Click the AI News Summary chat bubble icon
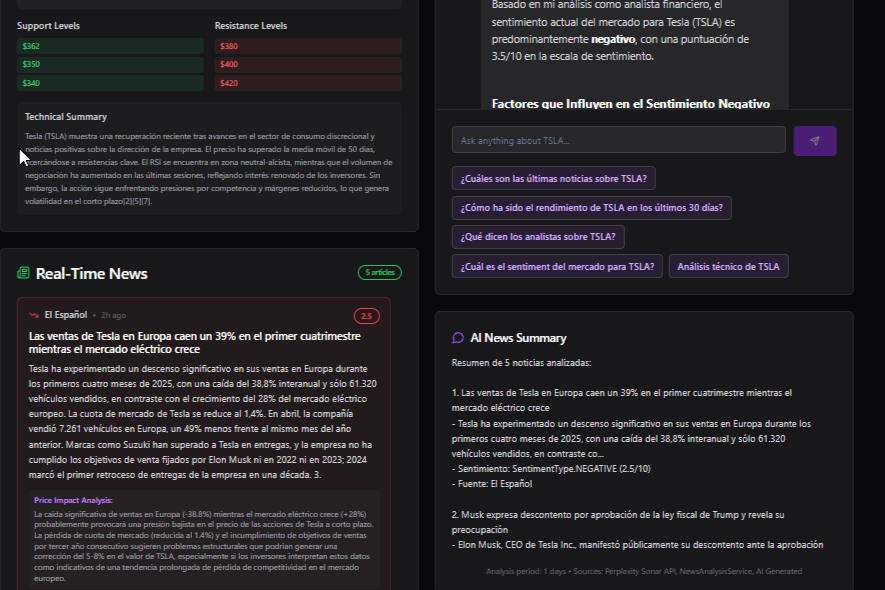Image resolution: width=885 pixels, height=590 pixels. coord(458,338)
